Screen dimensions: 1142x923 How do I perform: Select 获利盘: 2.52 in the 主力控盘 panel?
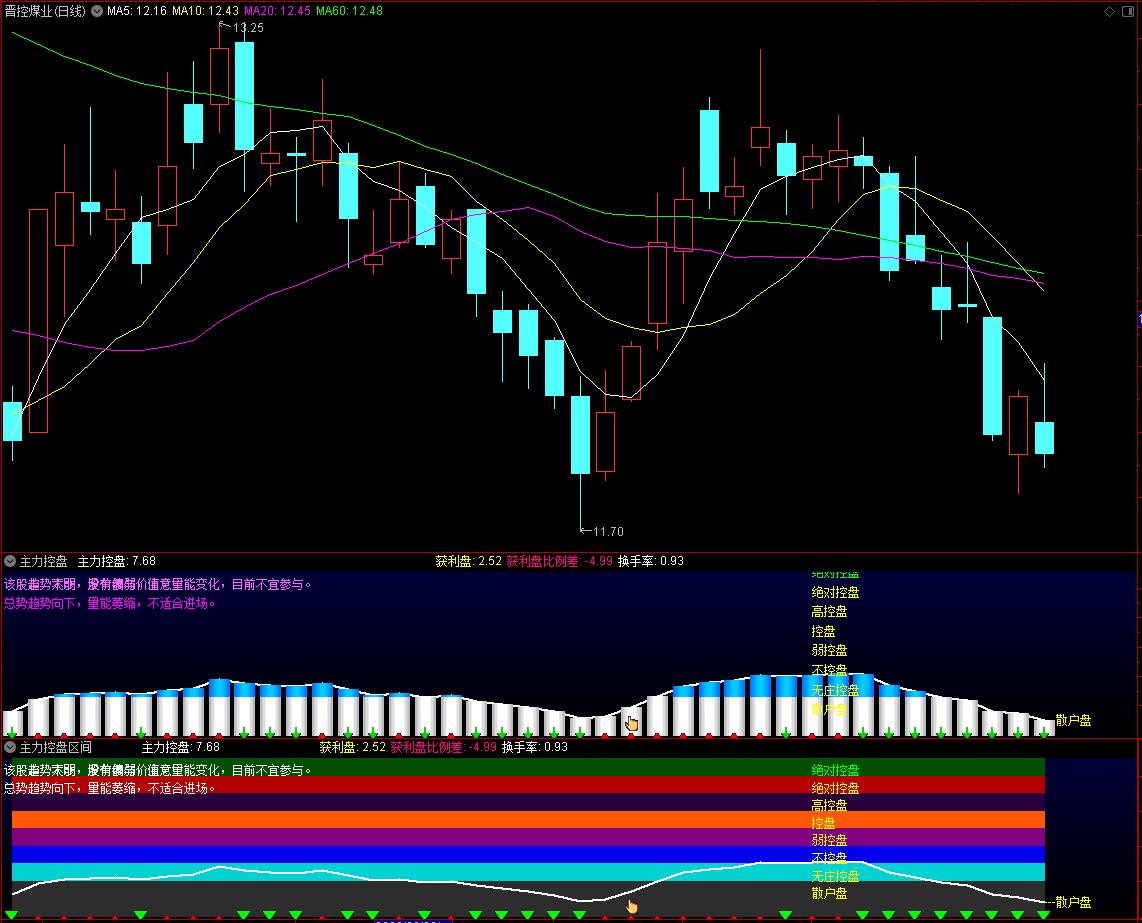[468, 561]
